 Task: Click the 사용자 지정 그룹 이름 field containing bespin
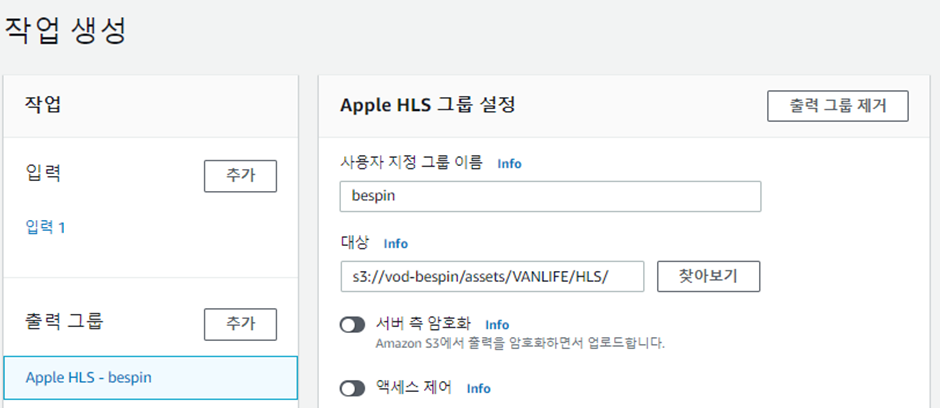pyautogui.click(x=550, y=197)
